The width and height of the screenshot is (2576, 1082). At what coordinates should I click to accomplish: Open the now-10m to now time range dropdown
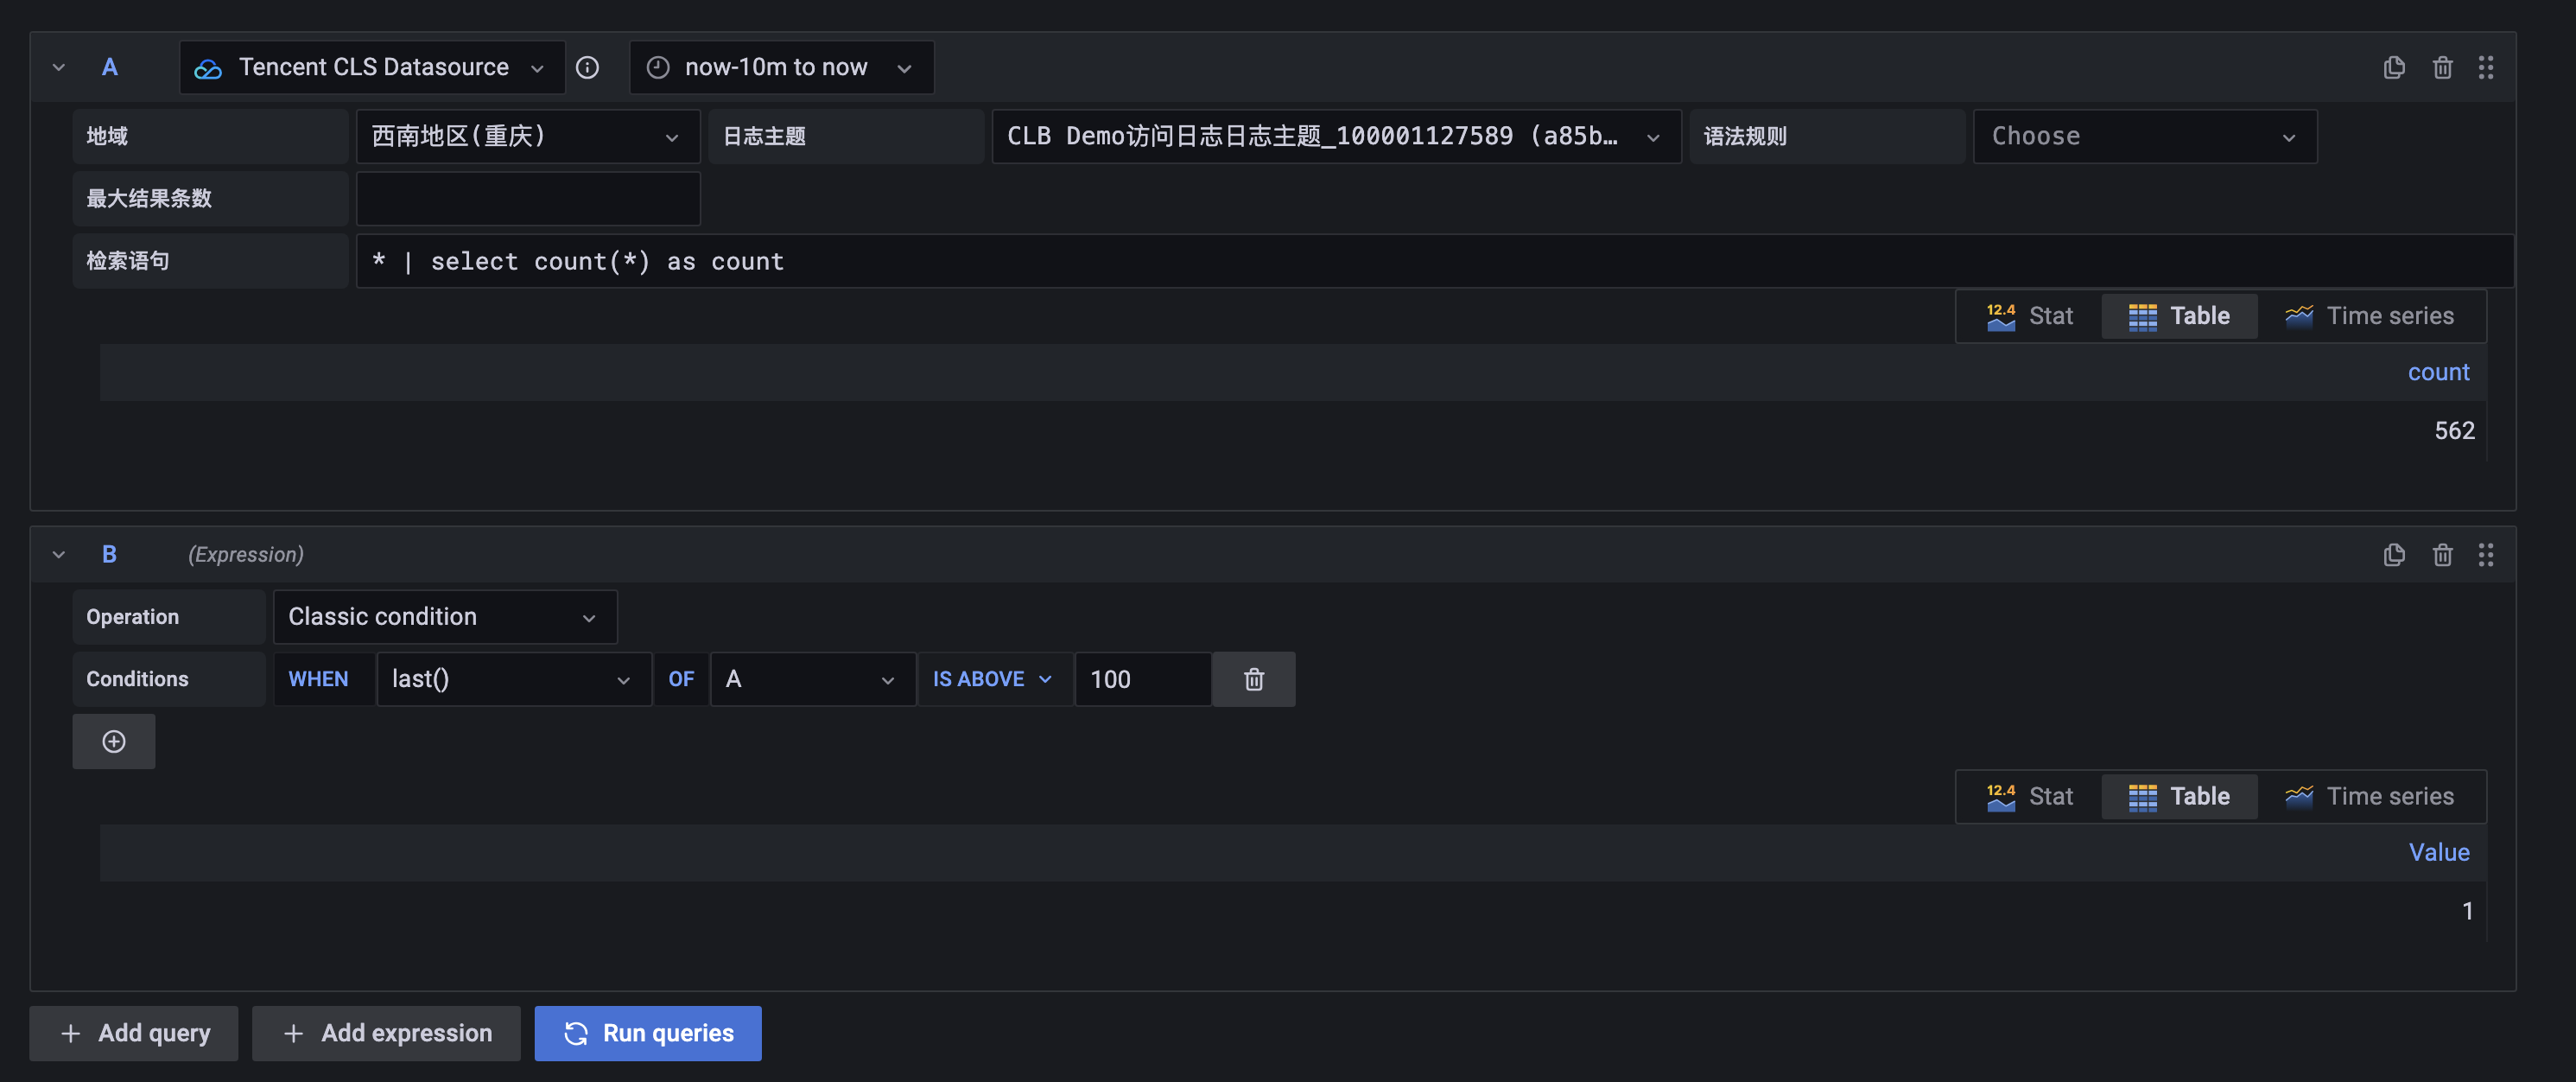click(782, 67)
